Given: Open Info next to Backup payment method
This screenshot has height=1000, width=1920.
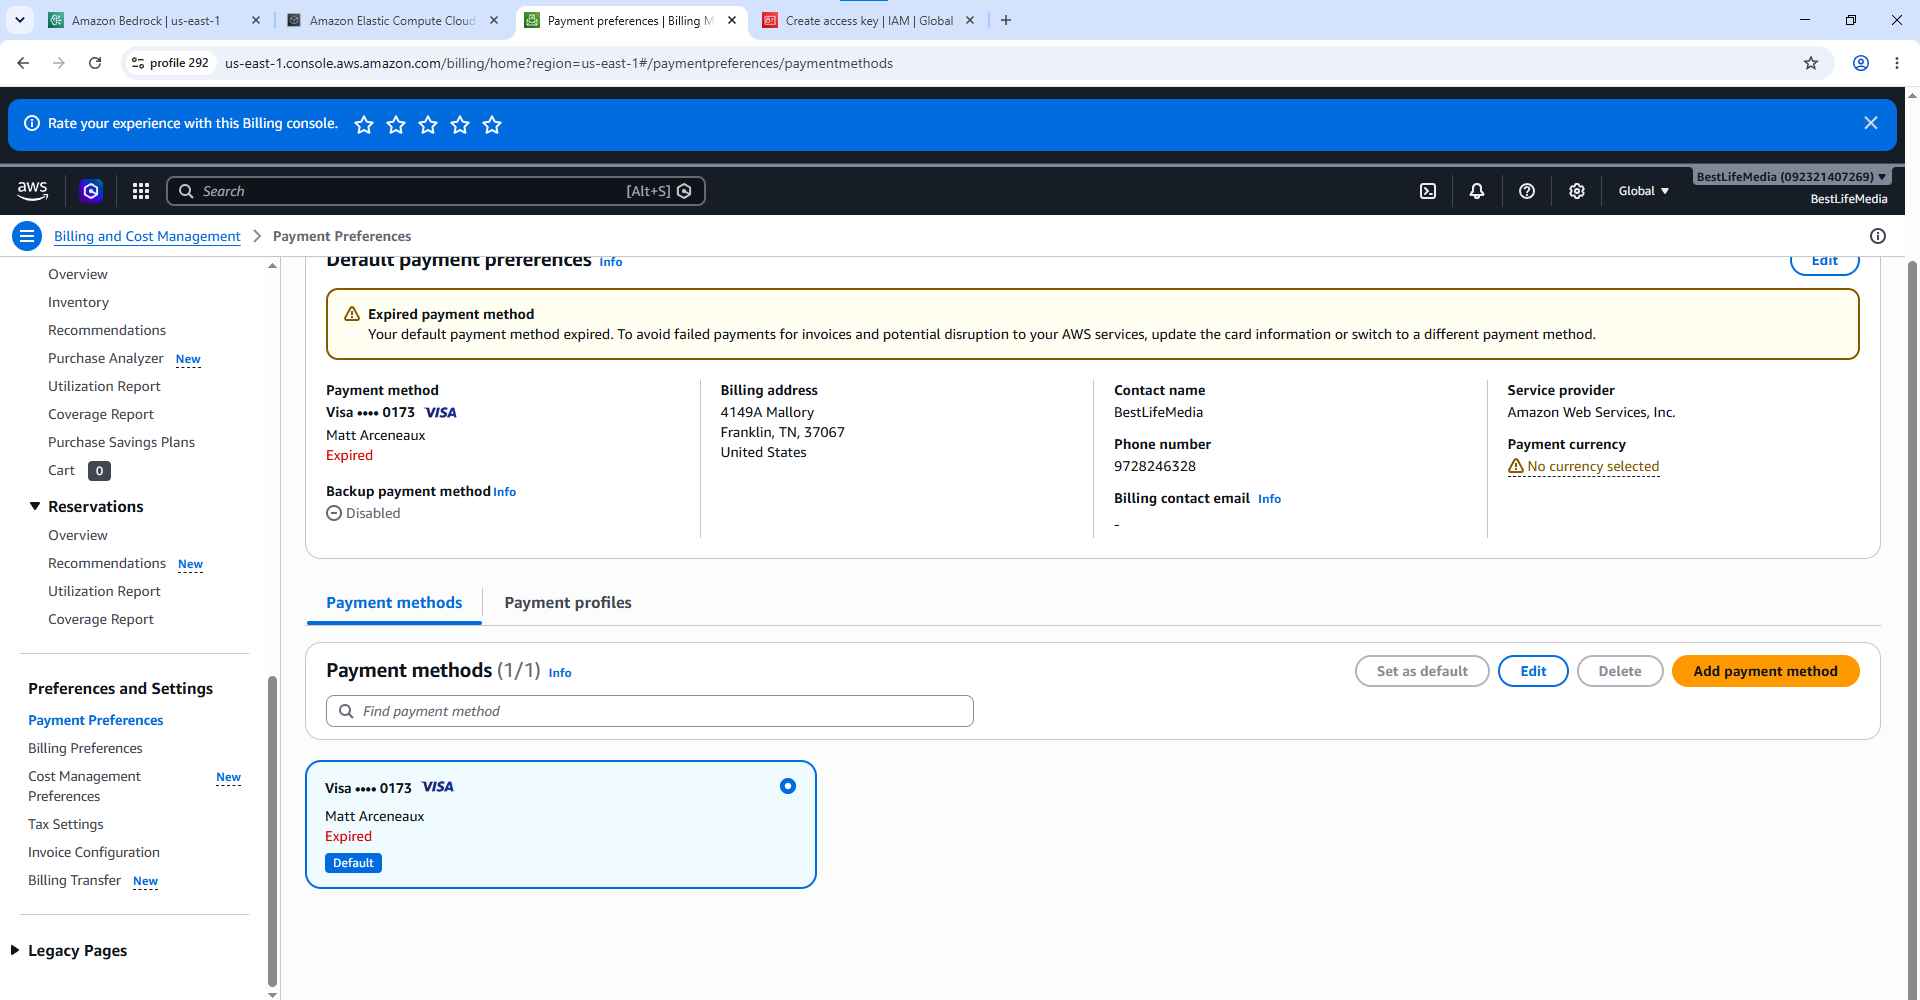Looking at the screenshot, I should (505, 492).
